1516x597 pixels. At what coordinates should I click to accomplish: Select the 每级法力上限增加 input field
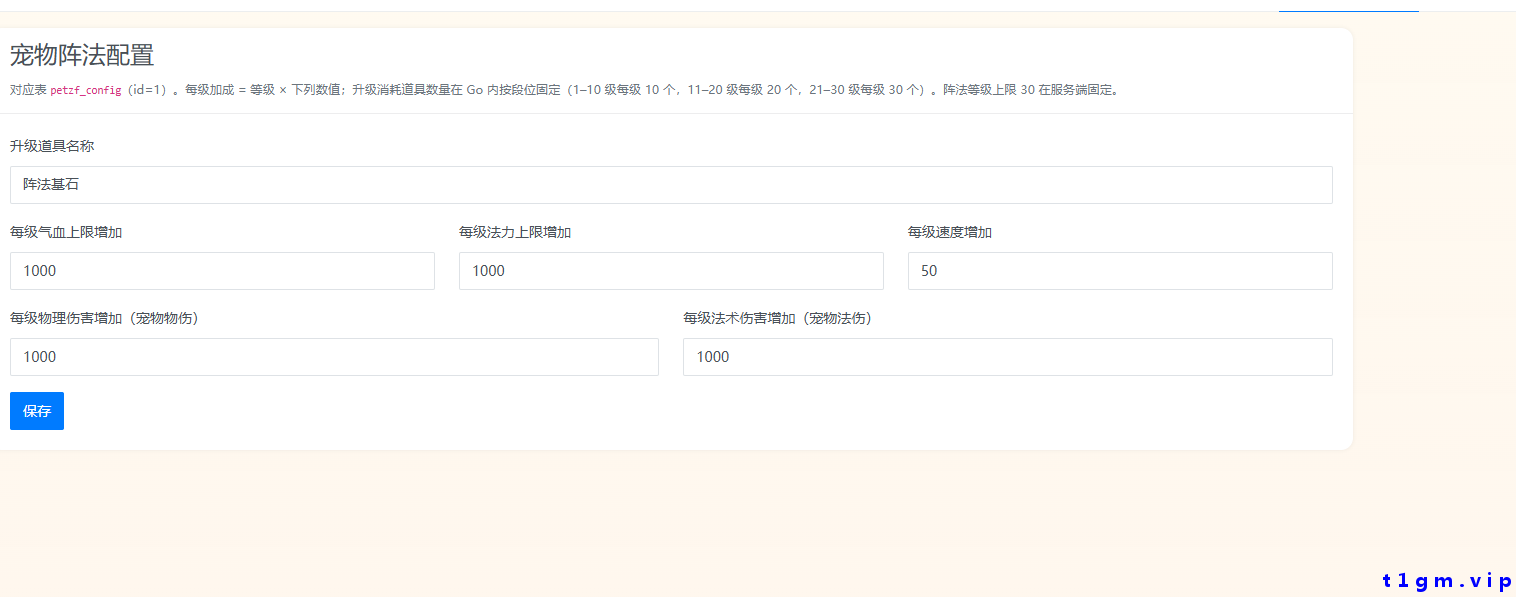pos(670,270)
